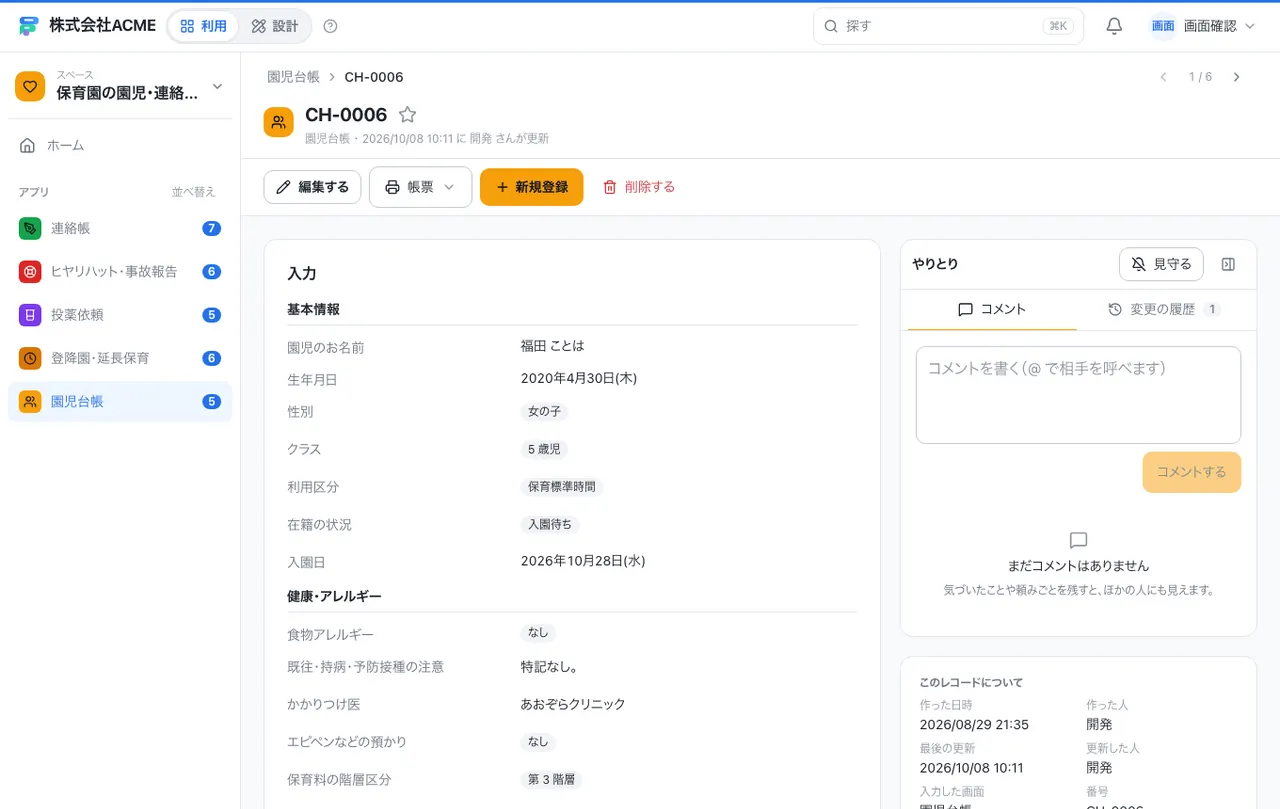
Task: Click the 入園日 value 2026年10月28日(水)
Action: [x=583, y=561]
